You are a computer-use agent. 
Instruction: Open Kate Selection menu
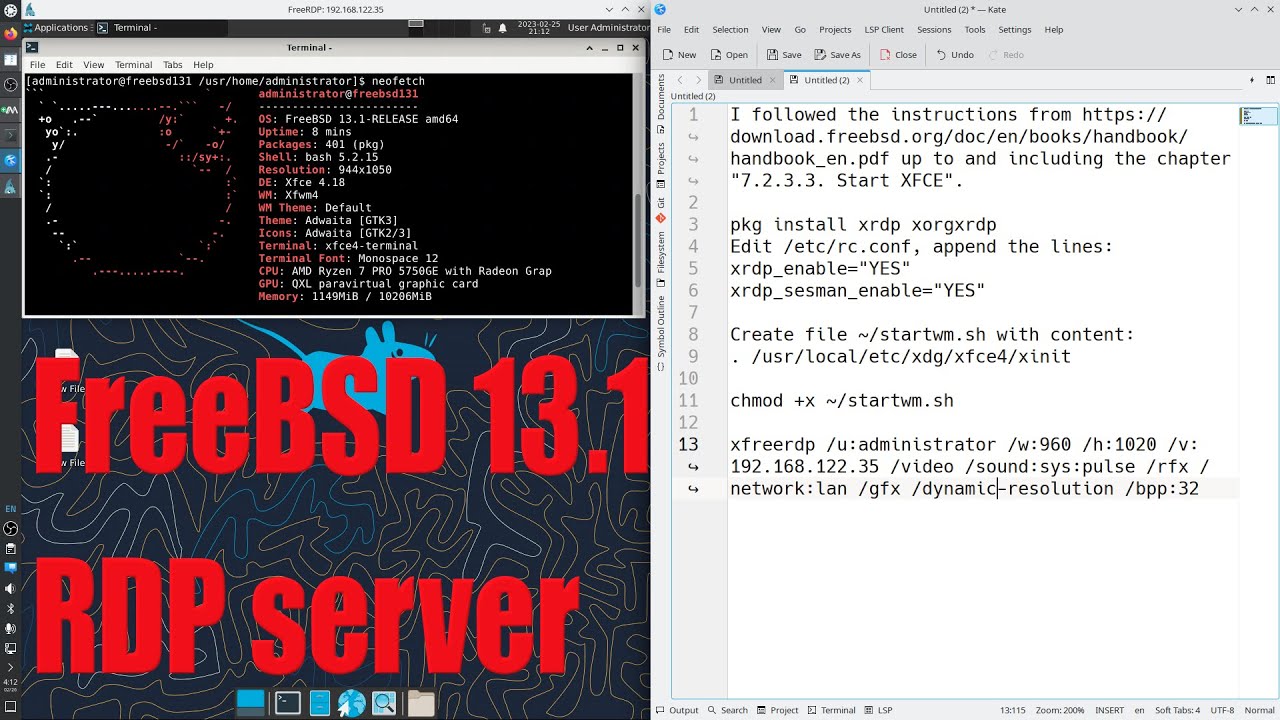730,30
